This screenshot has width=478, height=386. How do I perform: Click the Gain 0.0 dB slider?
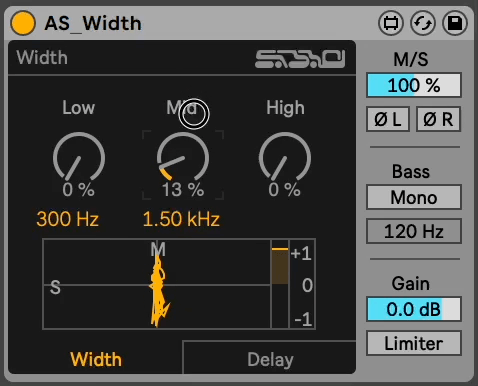click(414, 309)
